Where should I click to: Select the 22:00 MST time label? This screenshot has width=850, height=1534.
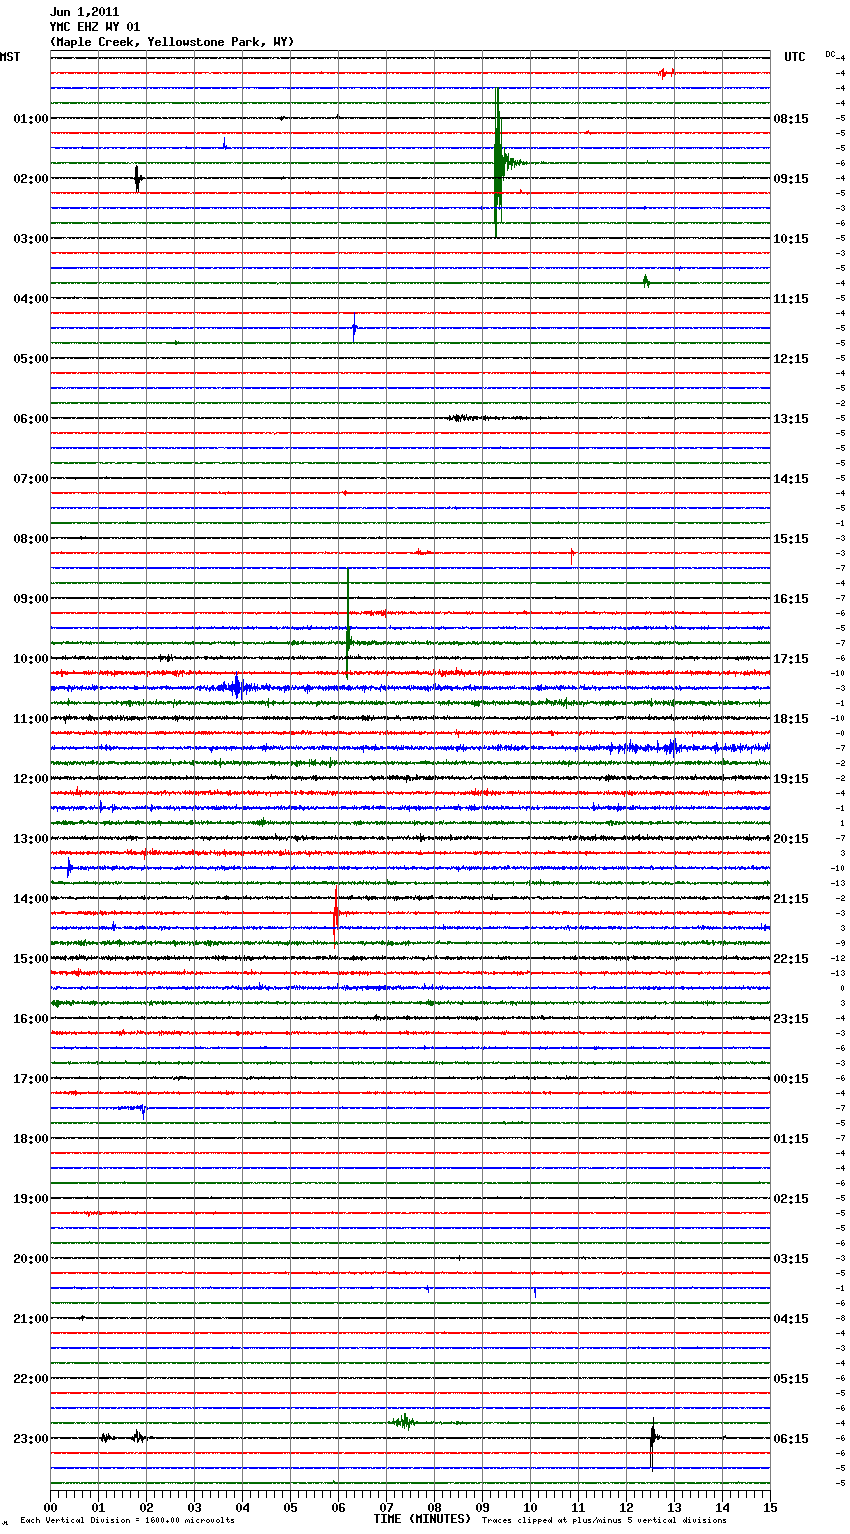coord(31,1378)
